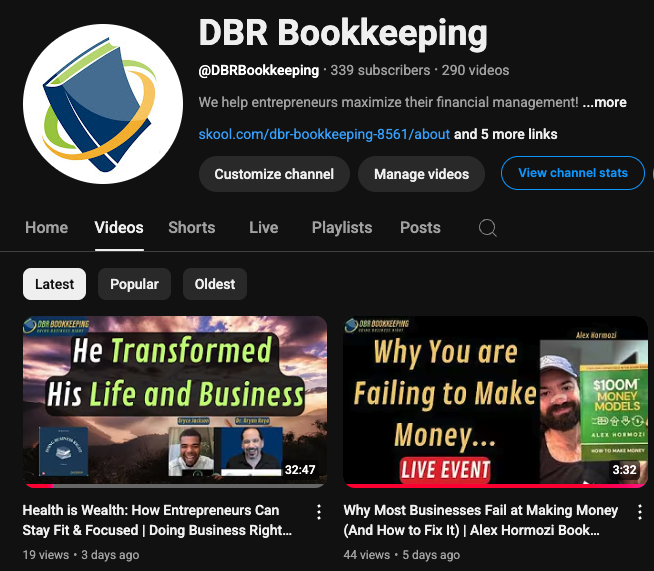The height and width of the screenshot is (571, 654).
Task: Sort videos by Oldest
Action: coord(215,284)
